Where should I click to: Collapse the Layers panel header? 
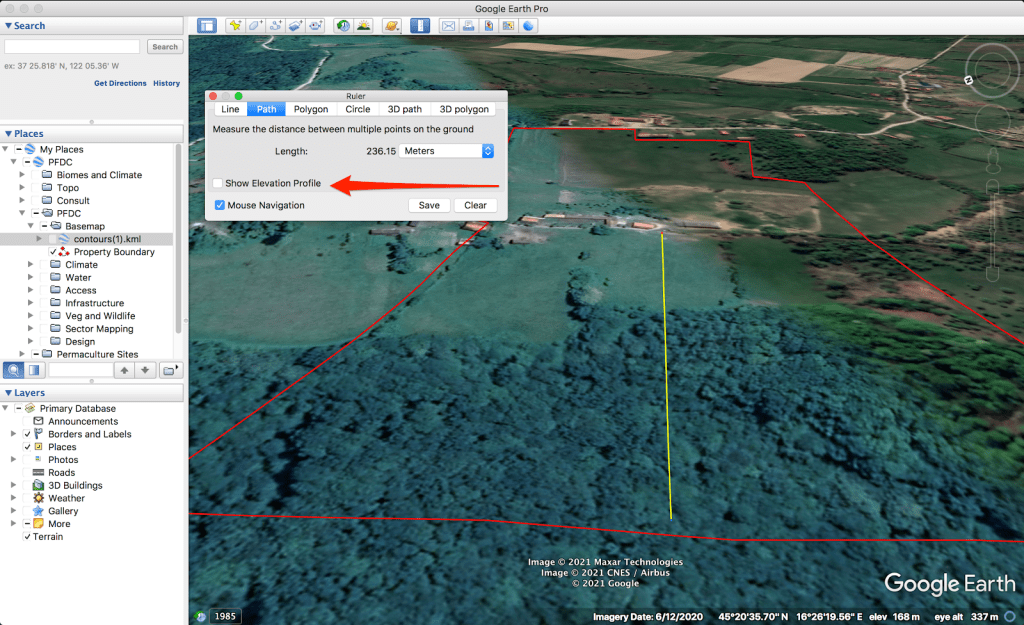(x=91, y=393)
